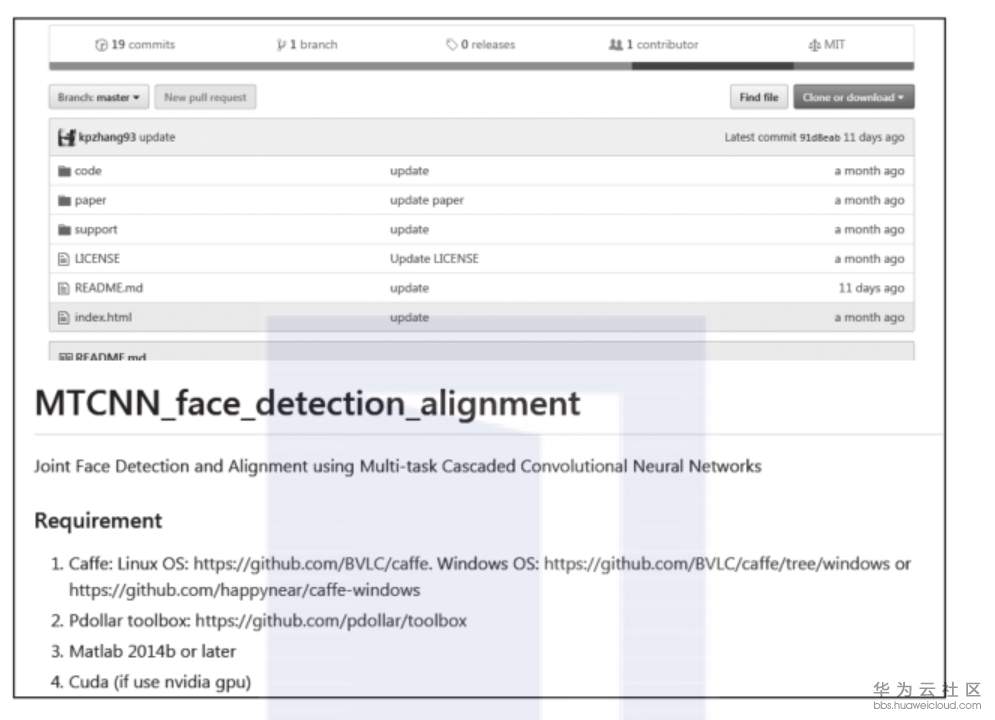The width and height of the screenshot is (995, 720).
Task: Open update commit for code folder
Action: 409,171
